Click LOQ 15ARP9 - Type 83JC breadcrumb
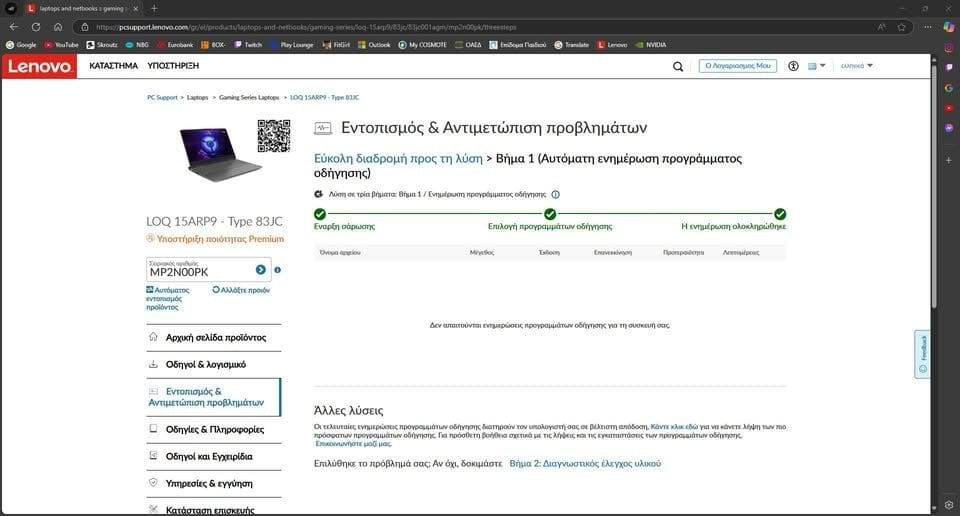This screenshot has height=516, width=960. point(324,97)
